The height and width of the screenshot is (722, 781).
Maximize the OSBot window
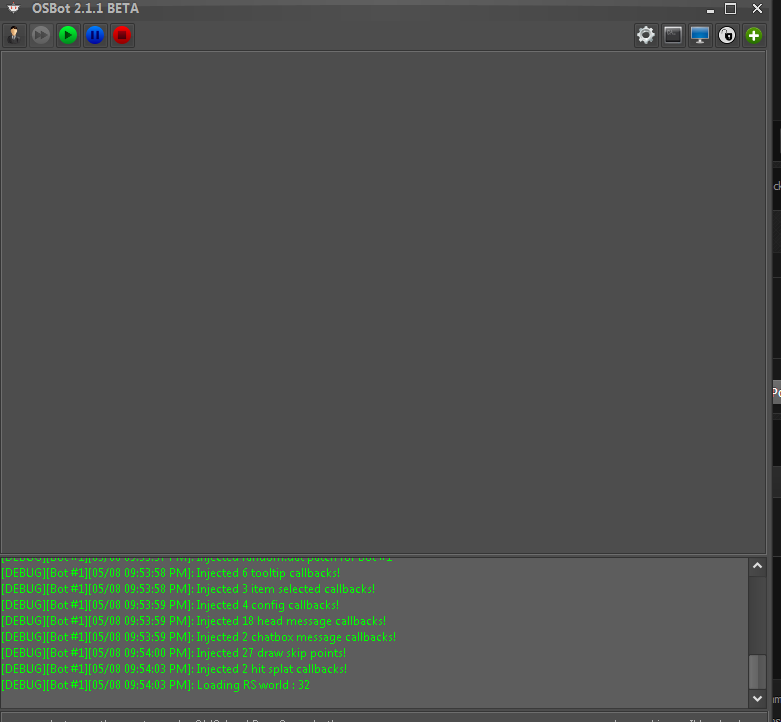pyautogui.click(x=730, y=8)
